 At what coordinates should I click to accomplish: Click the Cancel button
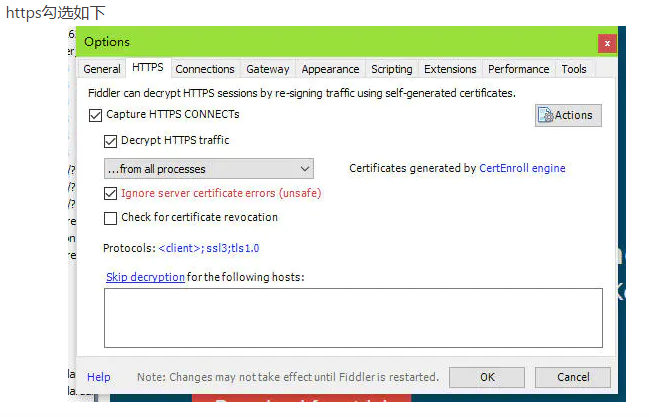(572, 377)
